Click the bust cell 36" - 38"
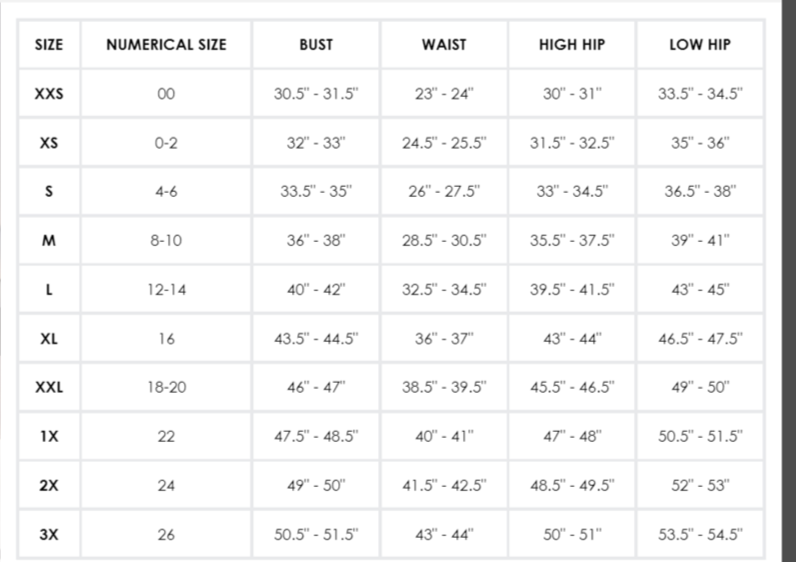 [316, 241]
